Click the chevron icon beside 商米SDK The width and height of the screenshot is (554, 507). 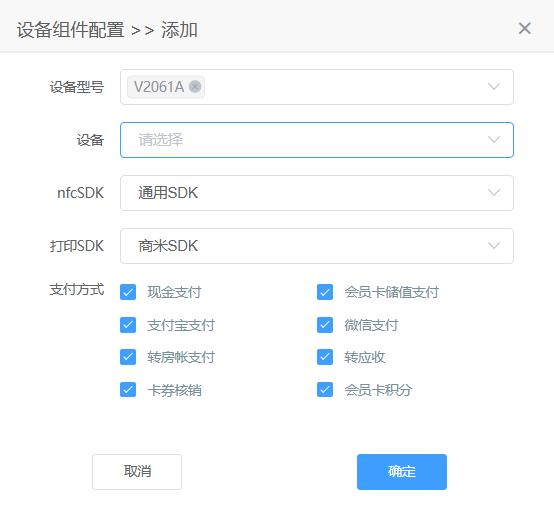pyautogui.click(x=494, y=246)
